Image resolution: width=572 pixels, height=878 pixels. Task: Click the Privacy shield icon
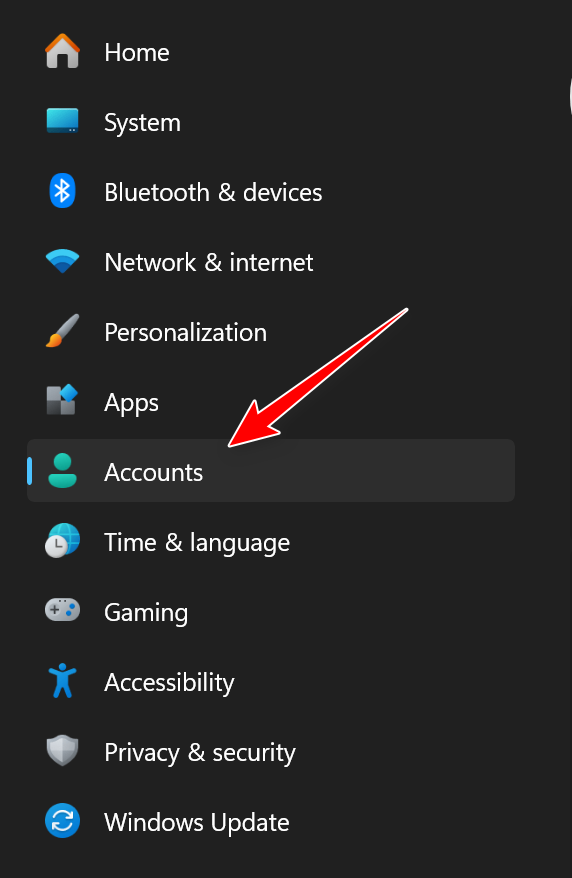[x=62, y=750]
